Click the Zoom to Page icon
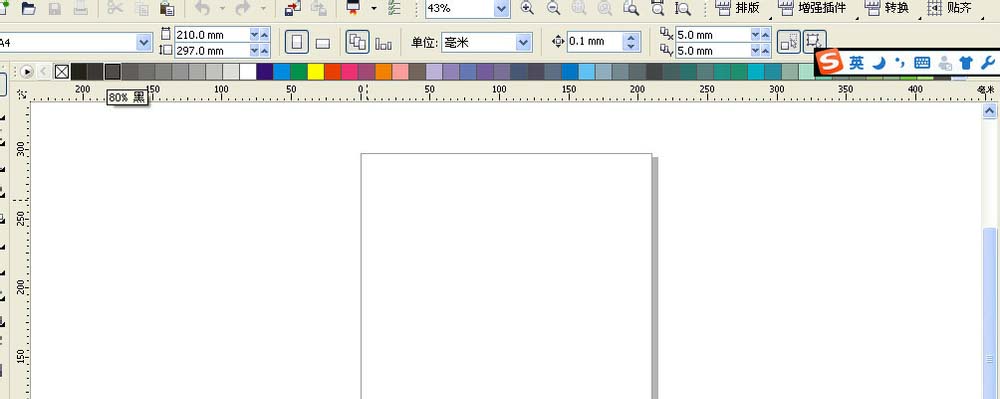This screenshot has width=1000, height=399. pyautogui.click(x=631, y=8)
